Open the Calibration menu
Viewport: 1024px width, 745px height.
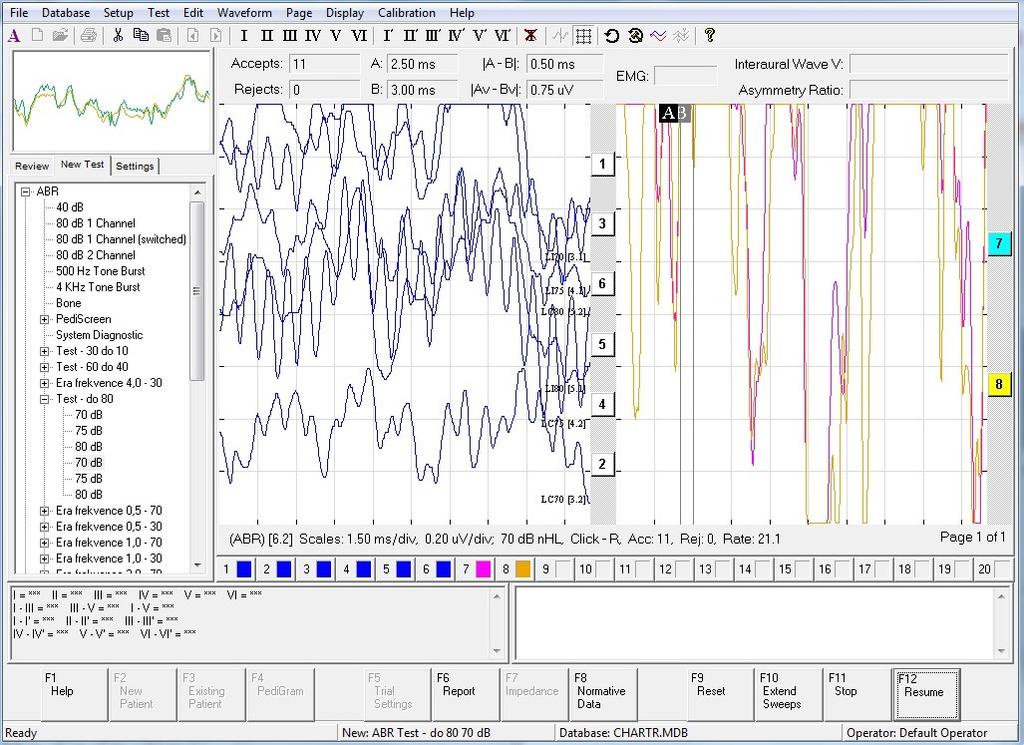click(406, 12)
